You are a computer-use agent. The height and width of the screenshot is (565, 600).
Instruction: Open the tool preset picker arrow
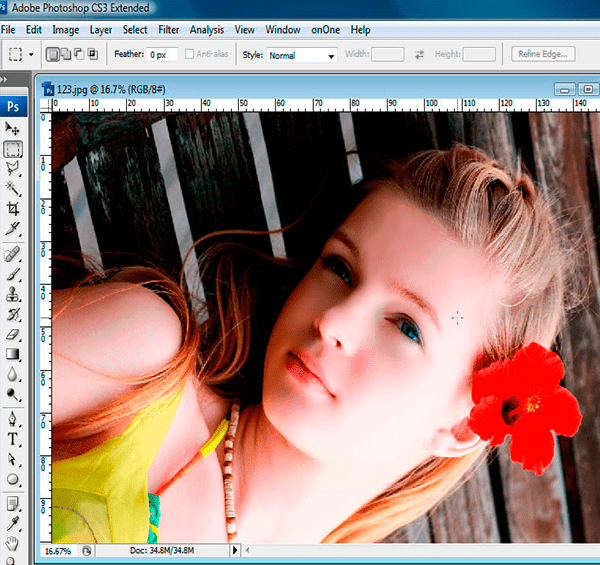point(31,54)
